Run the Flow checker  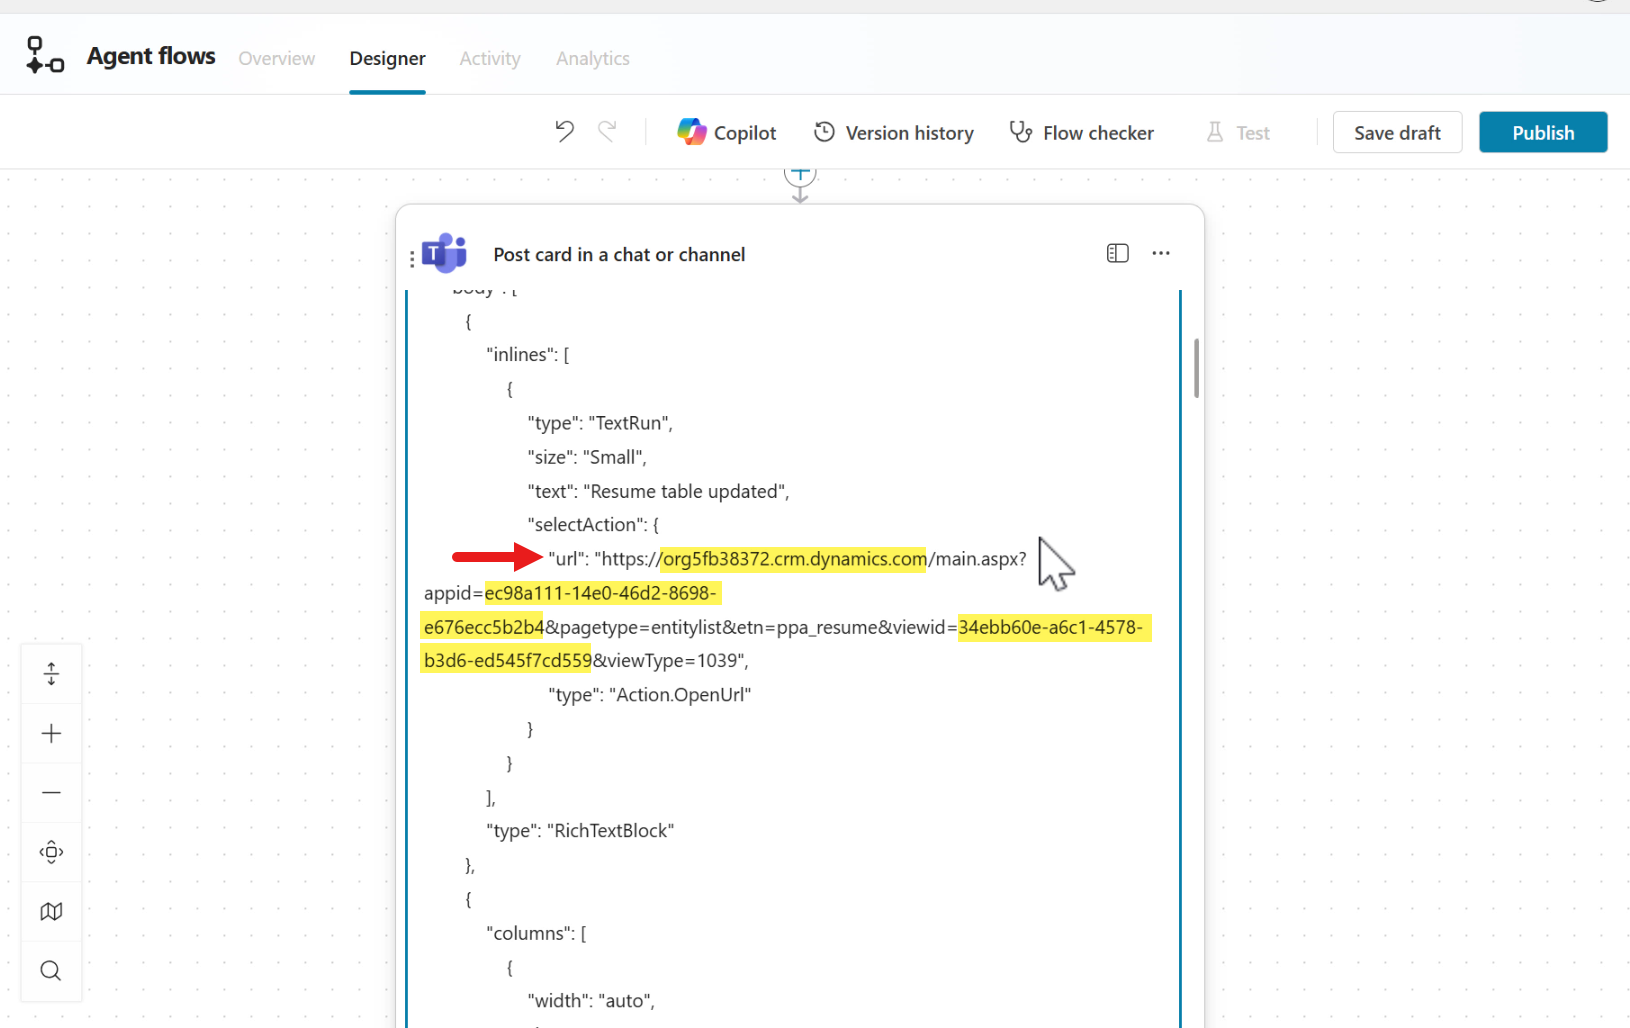tap(1081, 132)
